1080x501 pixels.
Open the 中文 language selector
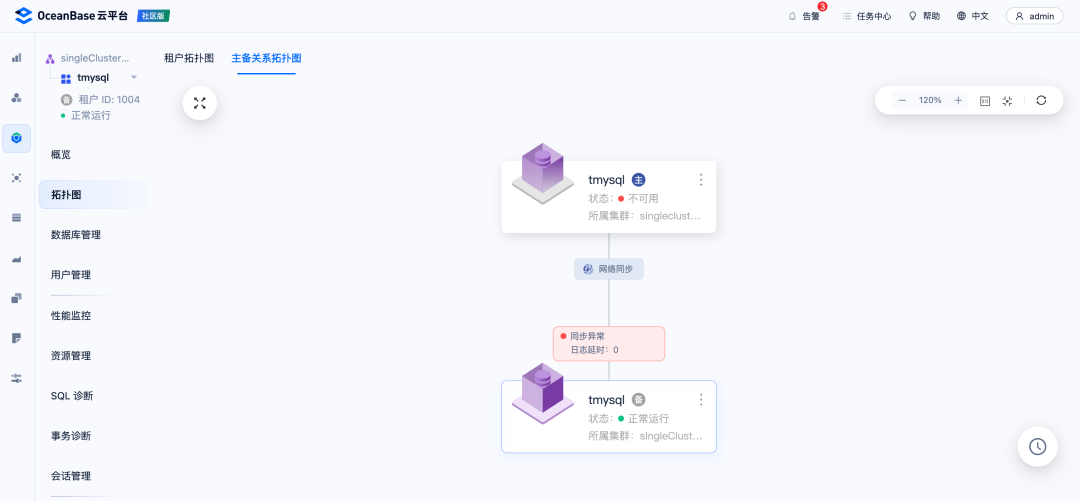972,16
